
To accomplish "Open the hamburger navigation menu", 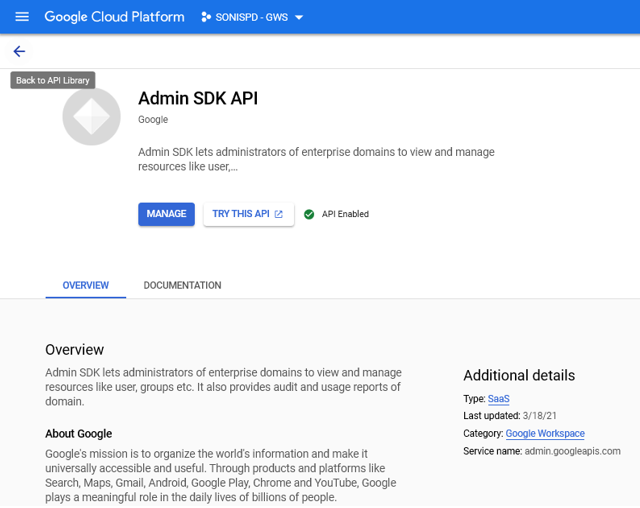I will pos(22,17).
